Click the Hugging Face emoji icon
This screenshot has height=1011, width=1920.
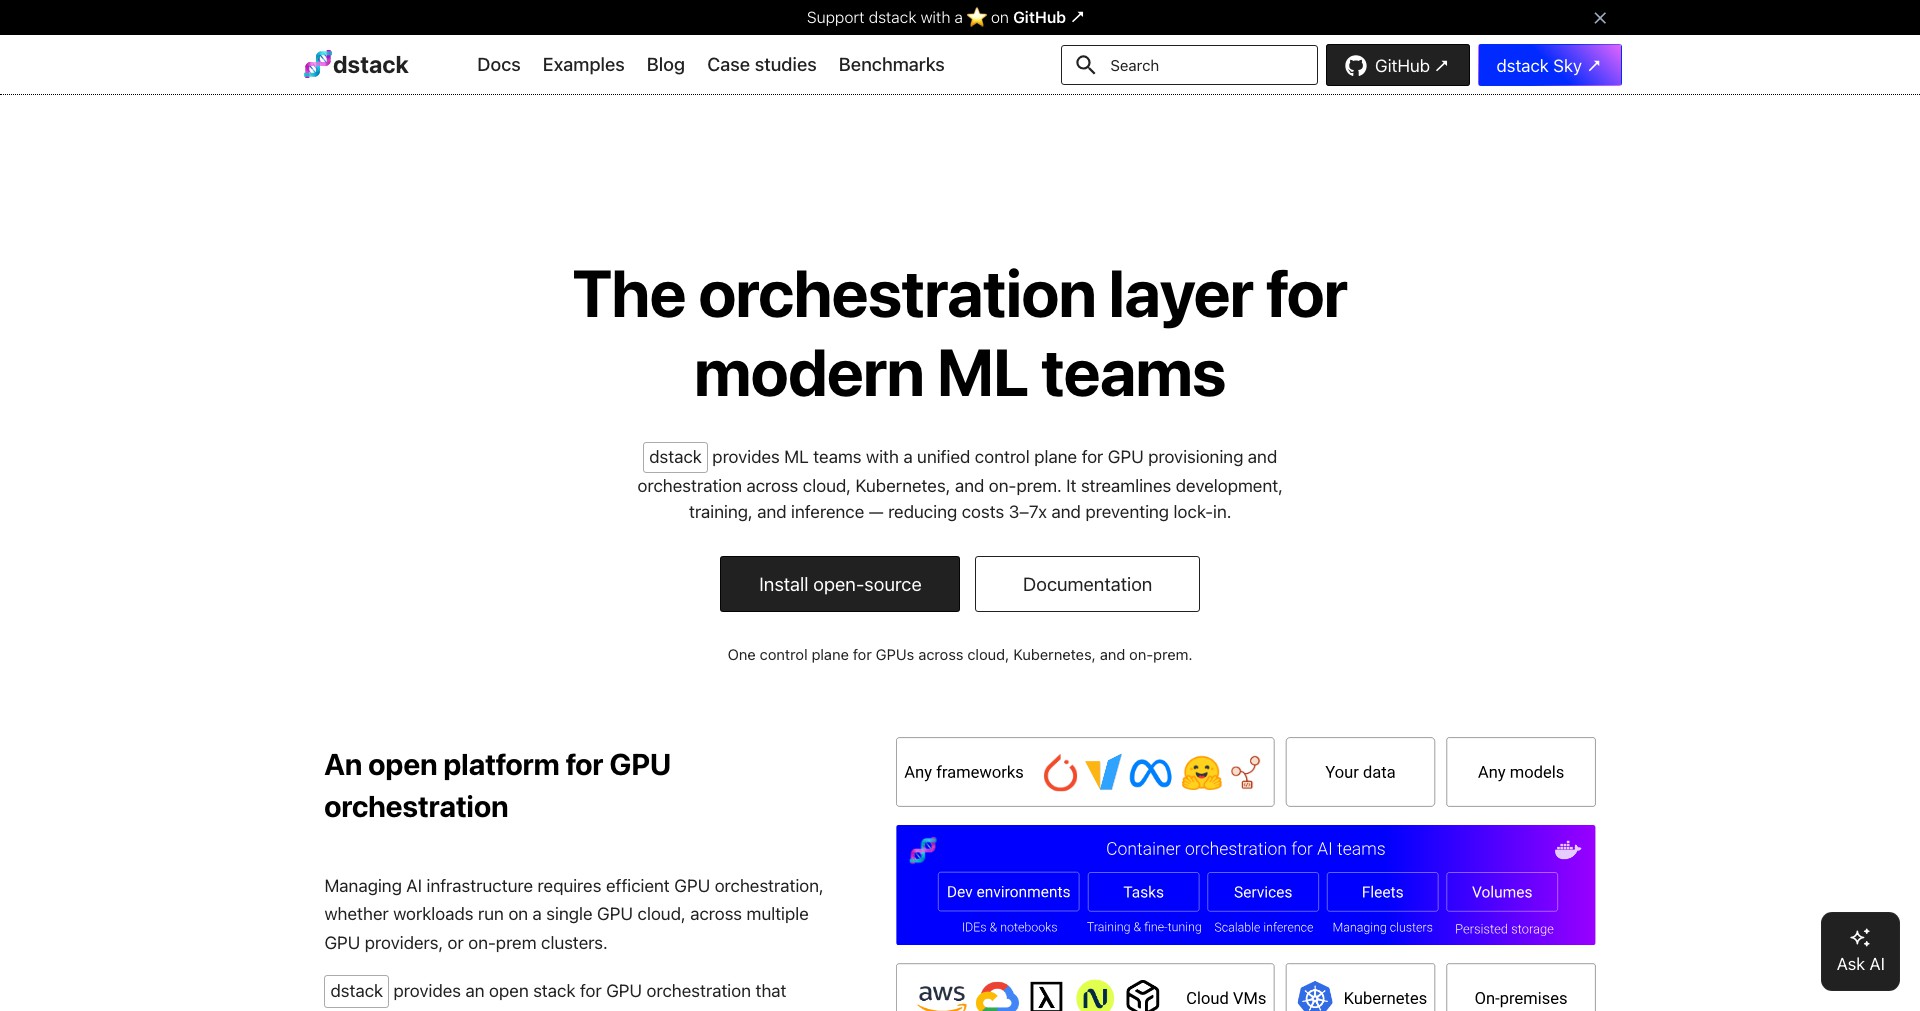1201,772
